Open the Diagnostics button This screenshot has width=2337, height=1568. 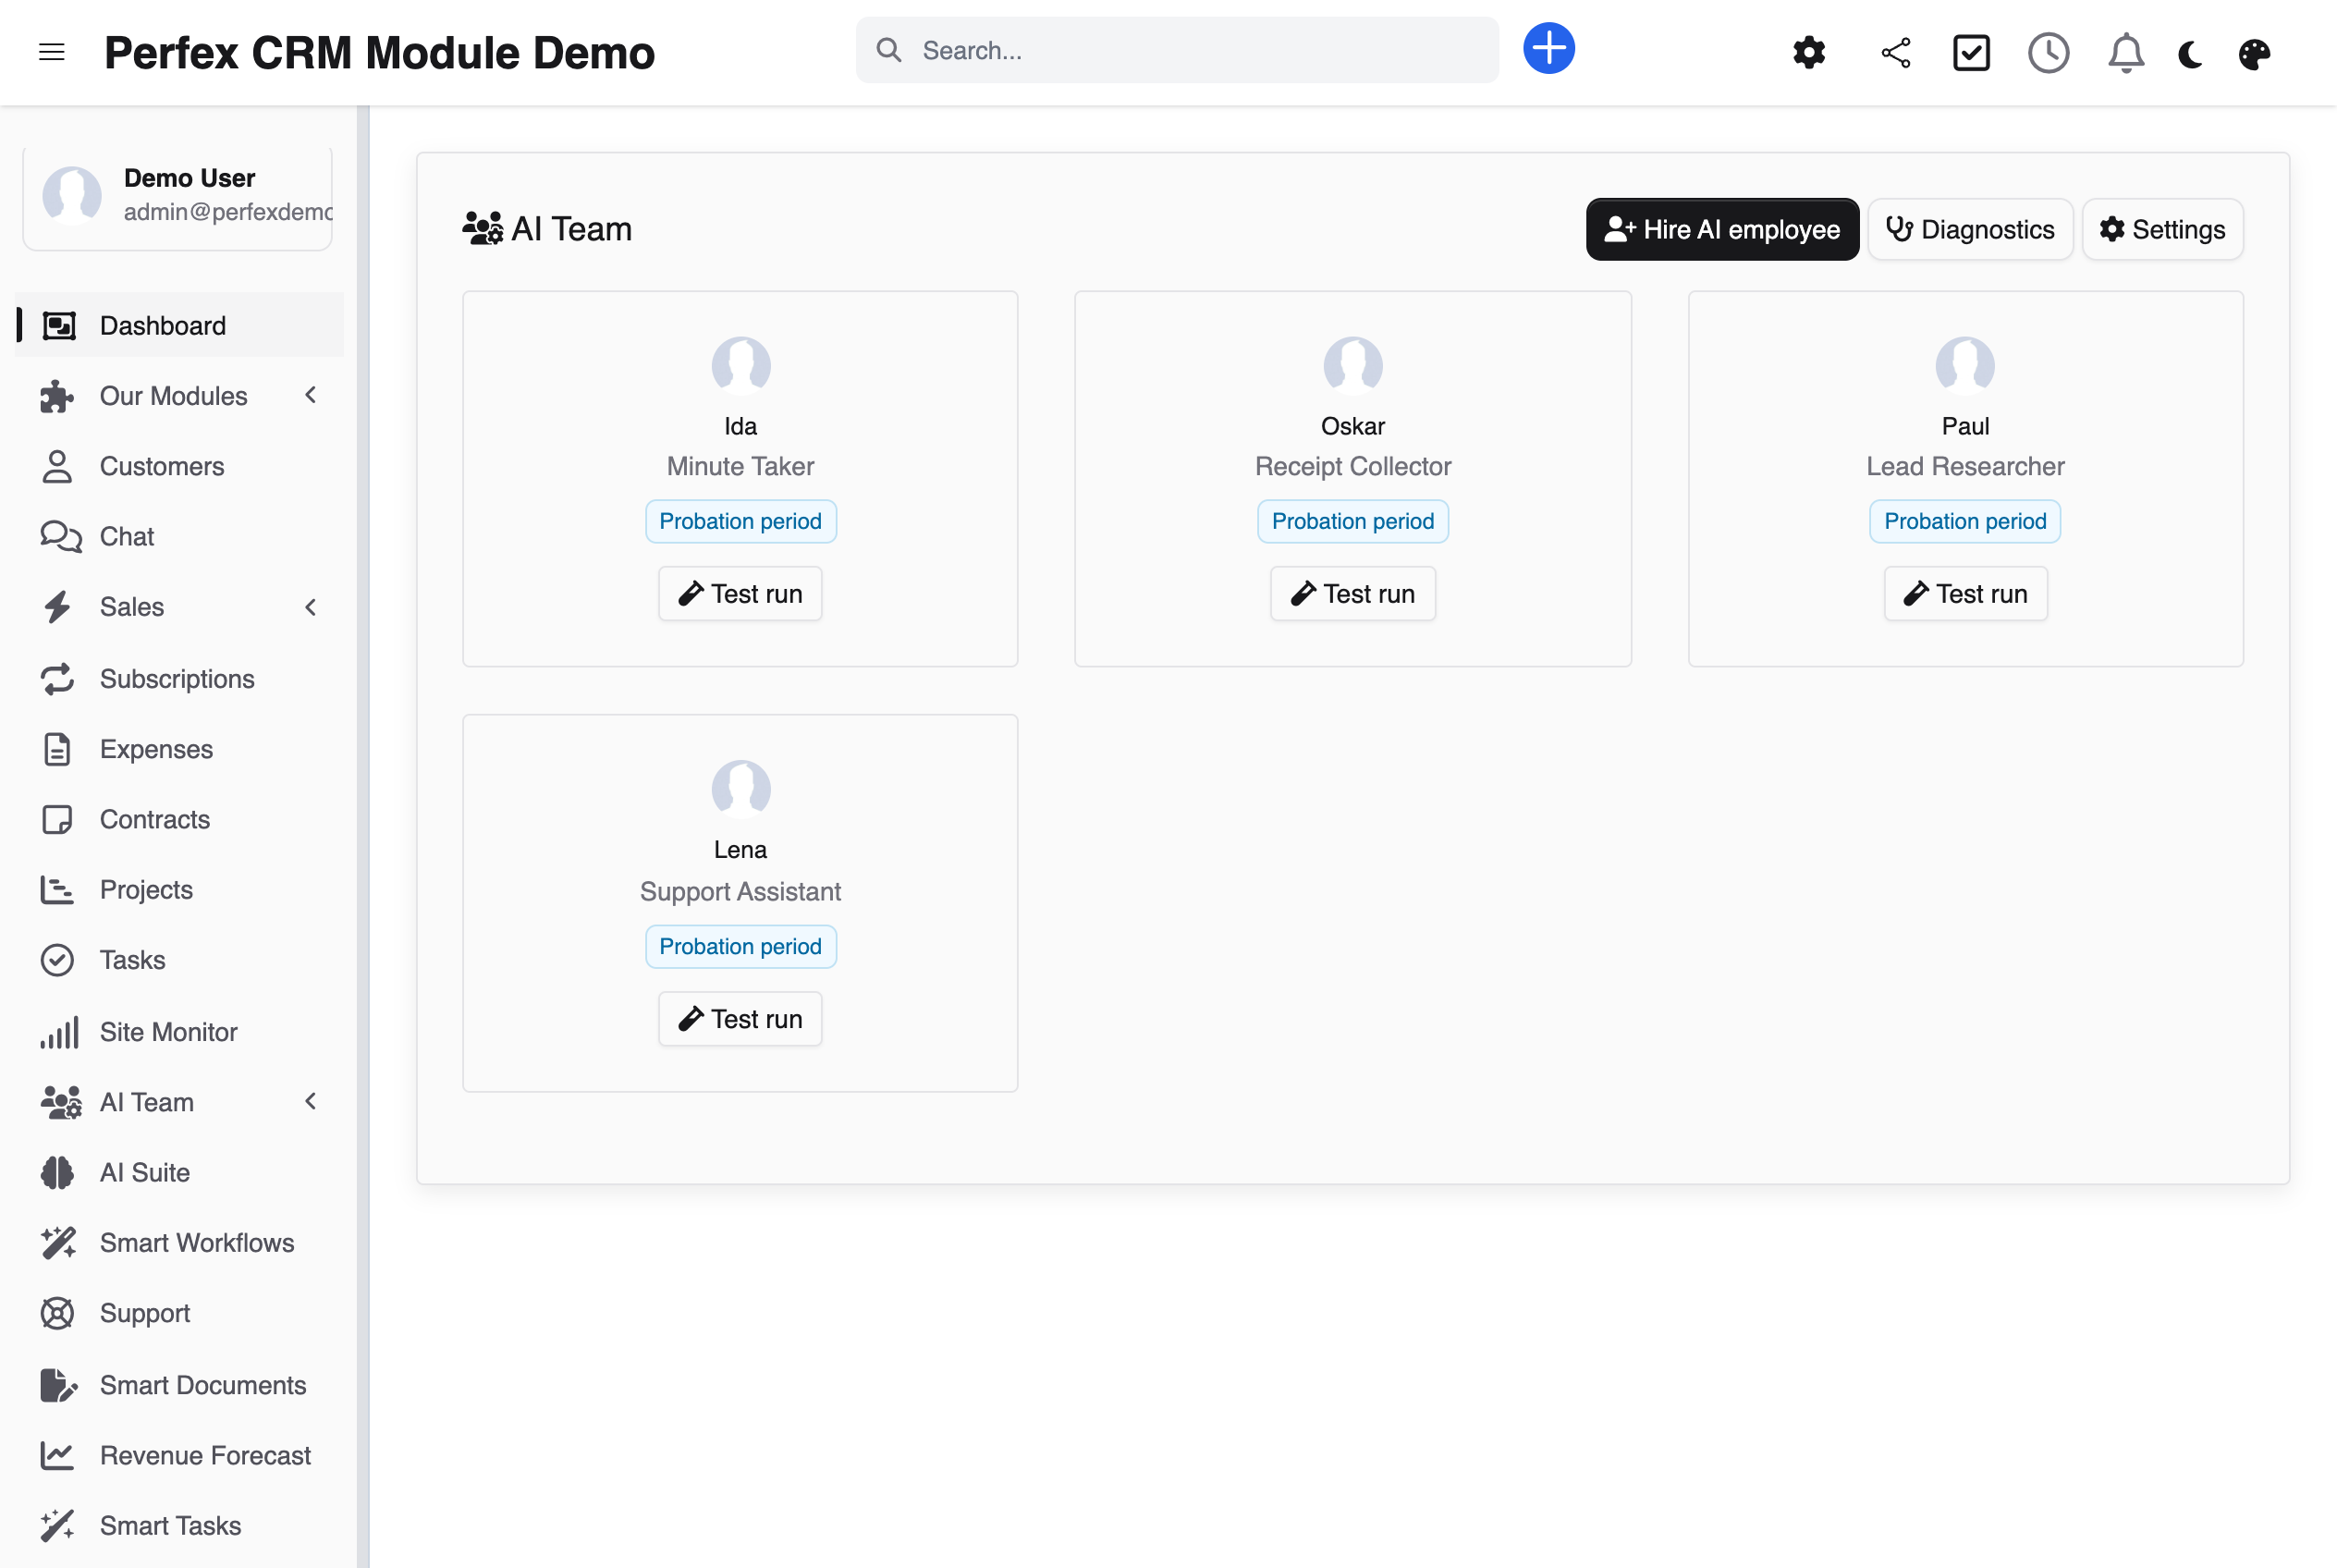point(1969,229)
